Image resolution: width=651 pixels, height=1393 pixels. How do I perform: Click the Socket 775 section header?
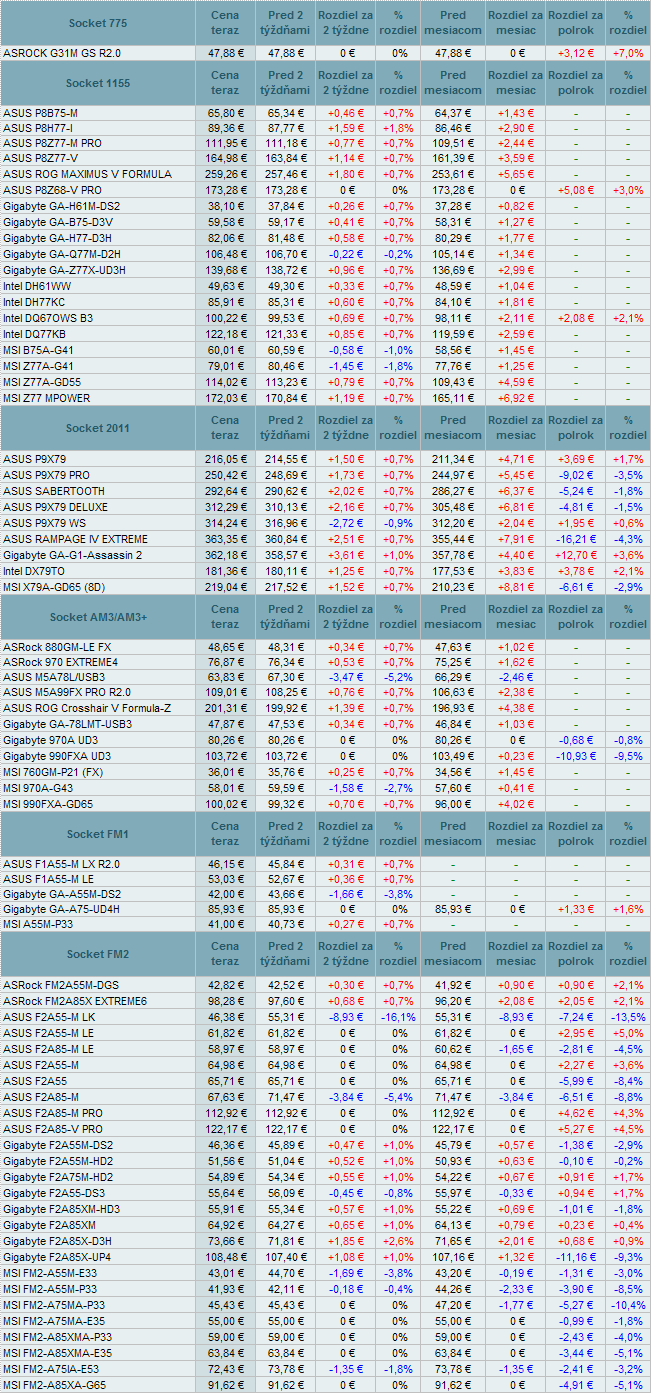tap(98, 22)
